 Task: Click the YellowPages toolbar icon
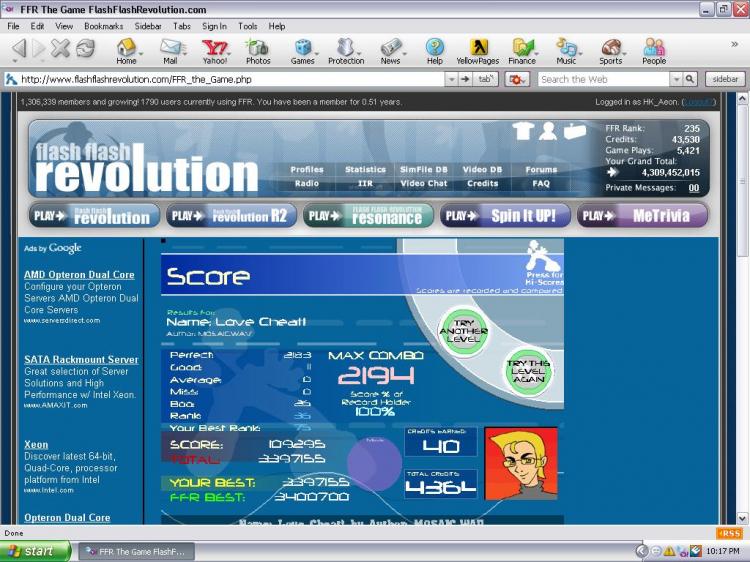[x=478, y=48]
